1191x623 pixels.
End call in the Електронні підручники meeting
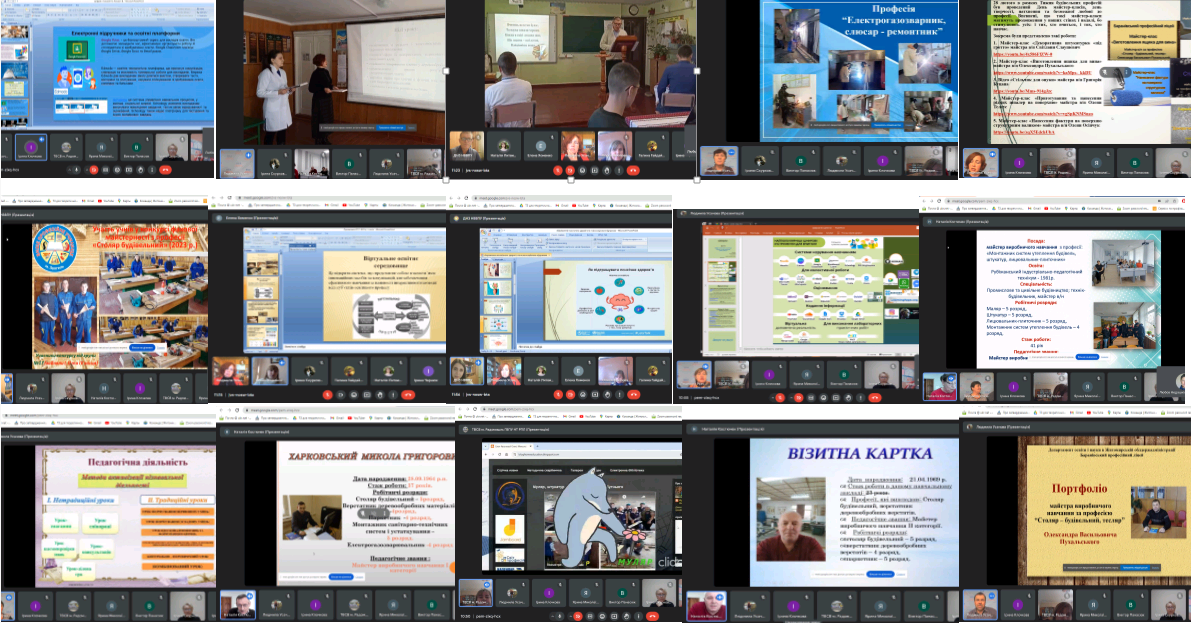(164, 171)
